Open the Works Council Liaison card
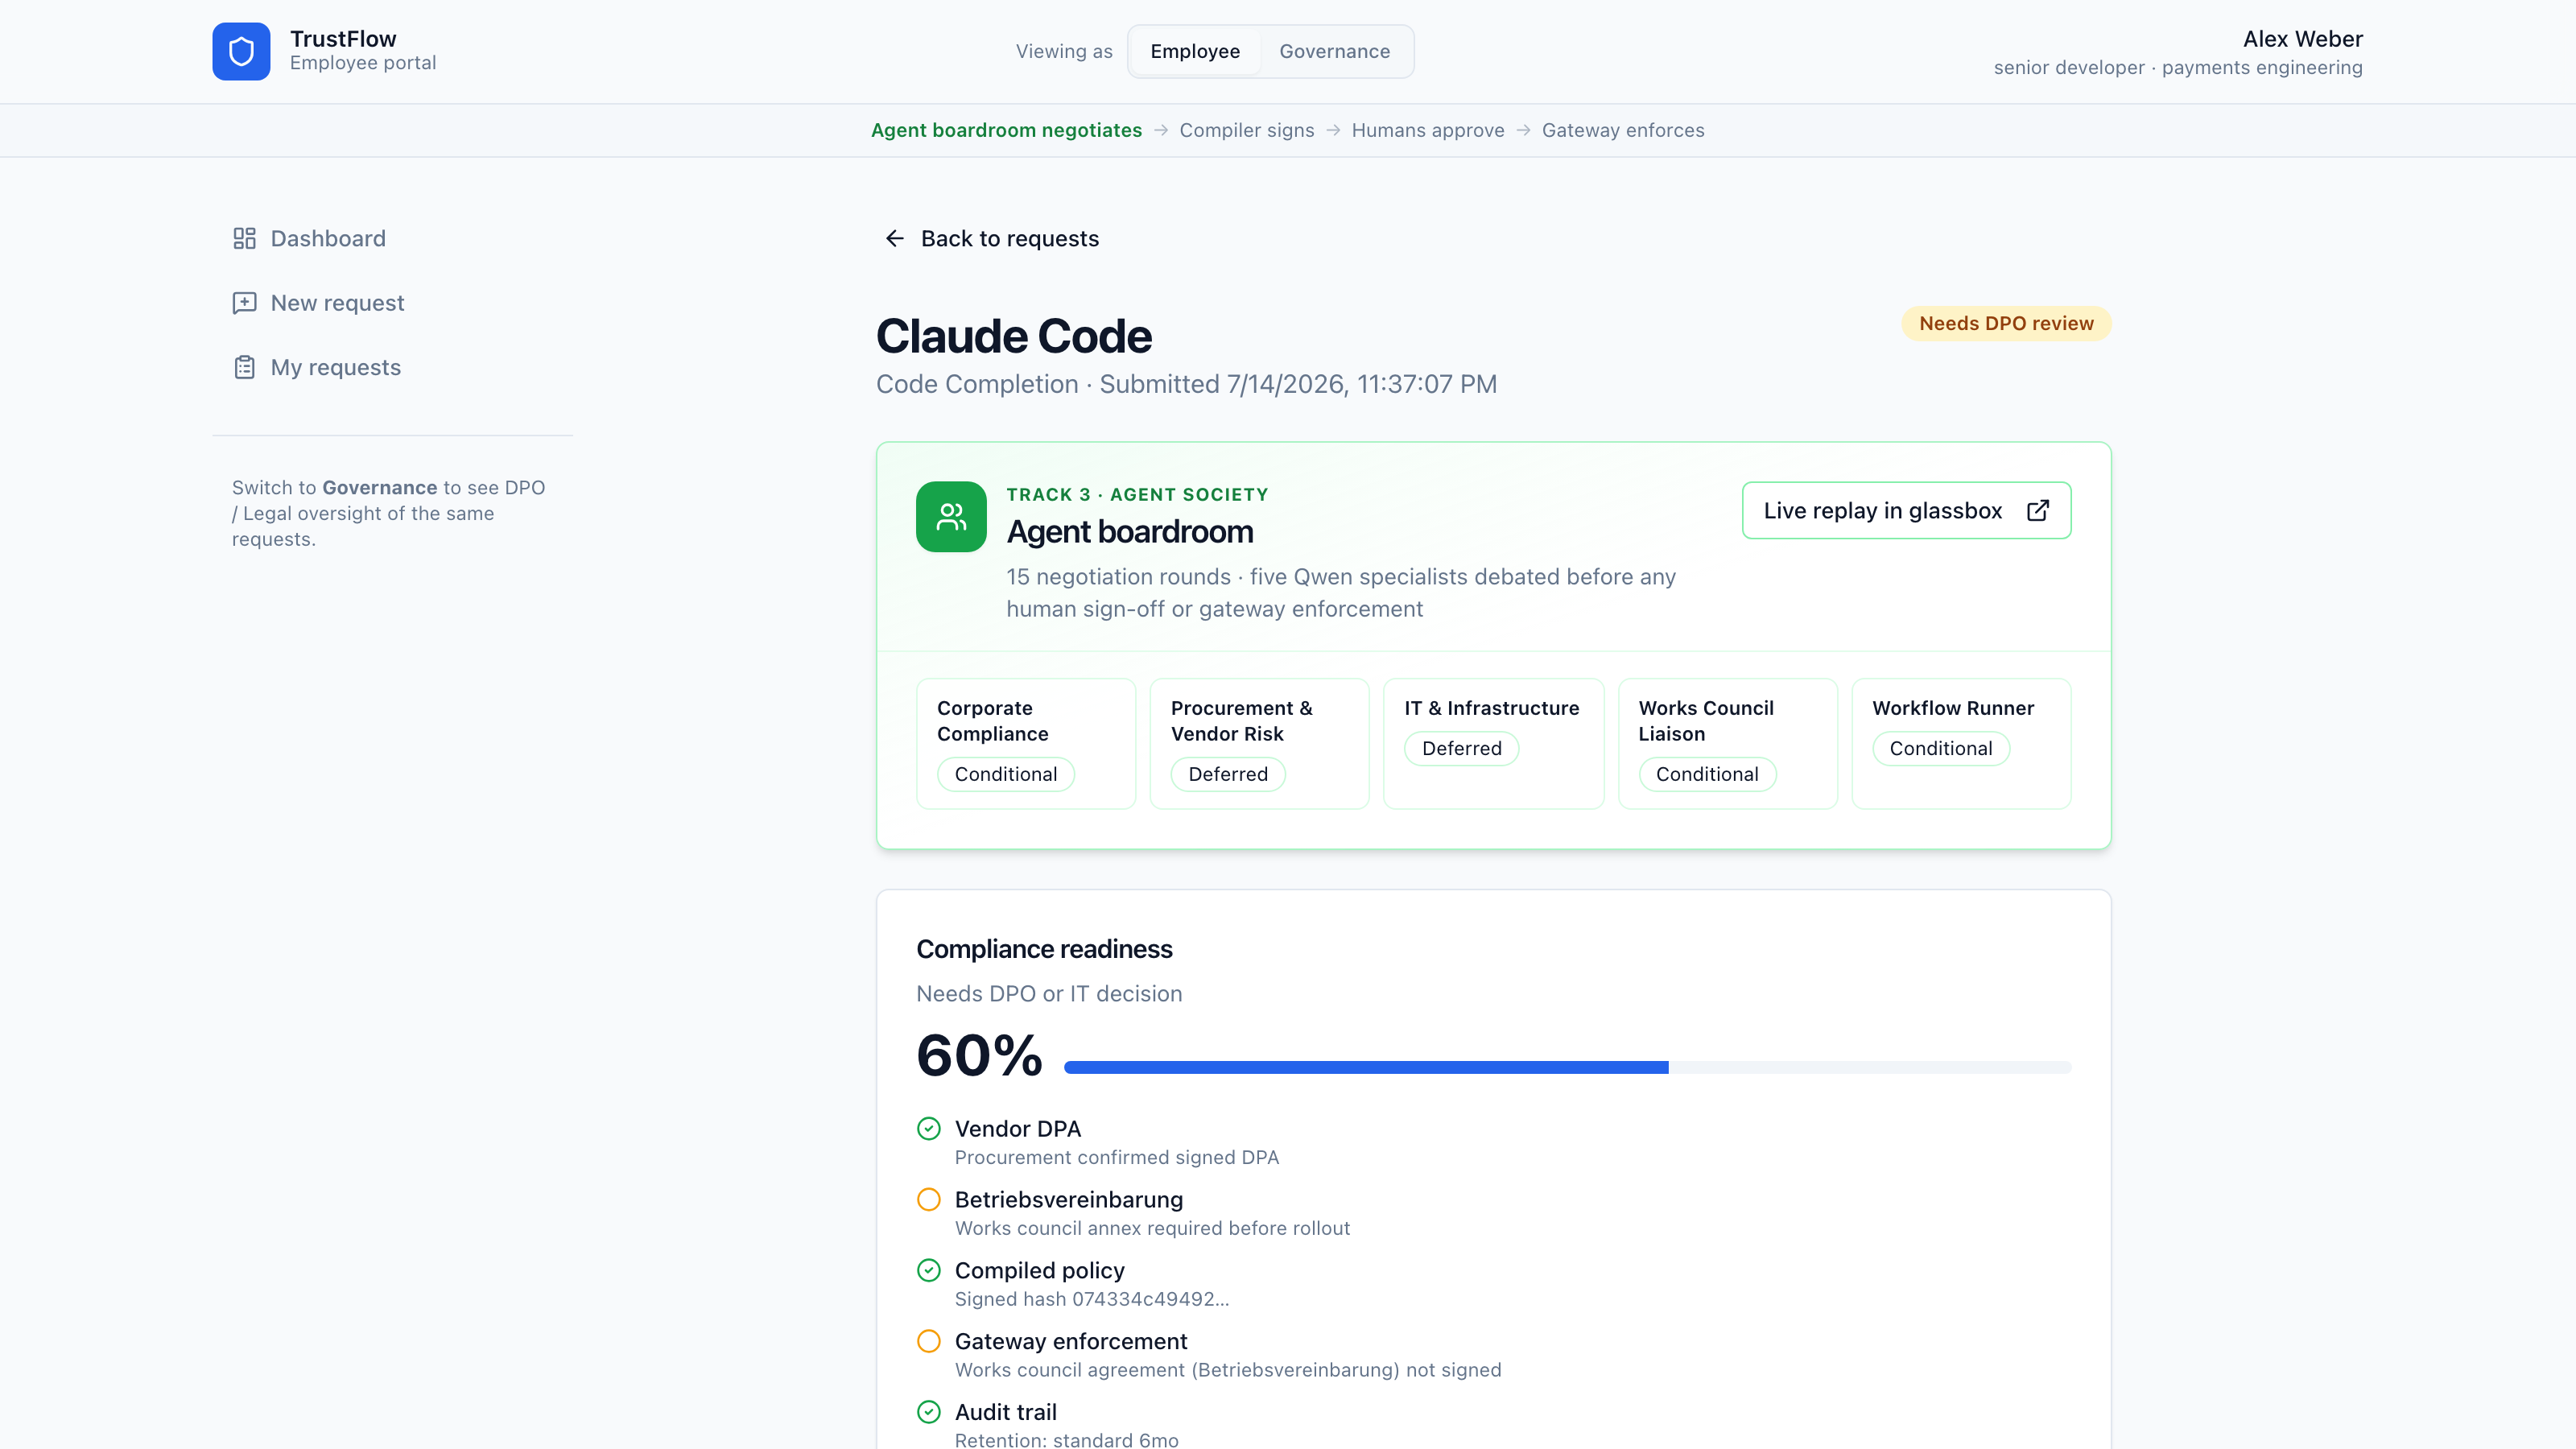The image size is (2576, 1449). pyautogui.click(x=1727, y=743)
